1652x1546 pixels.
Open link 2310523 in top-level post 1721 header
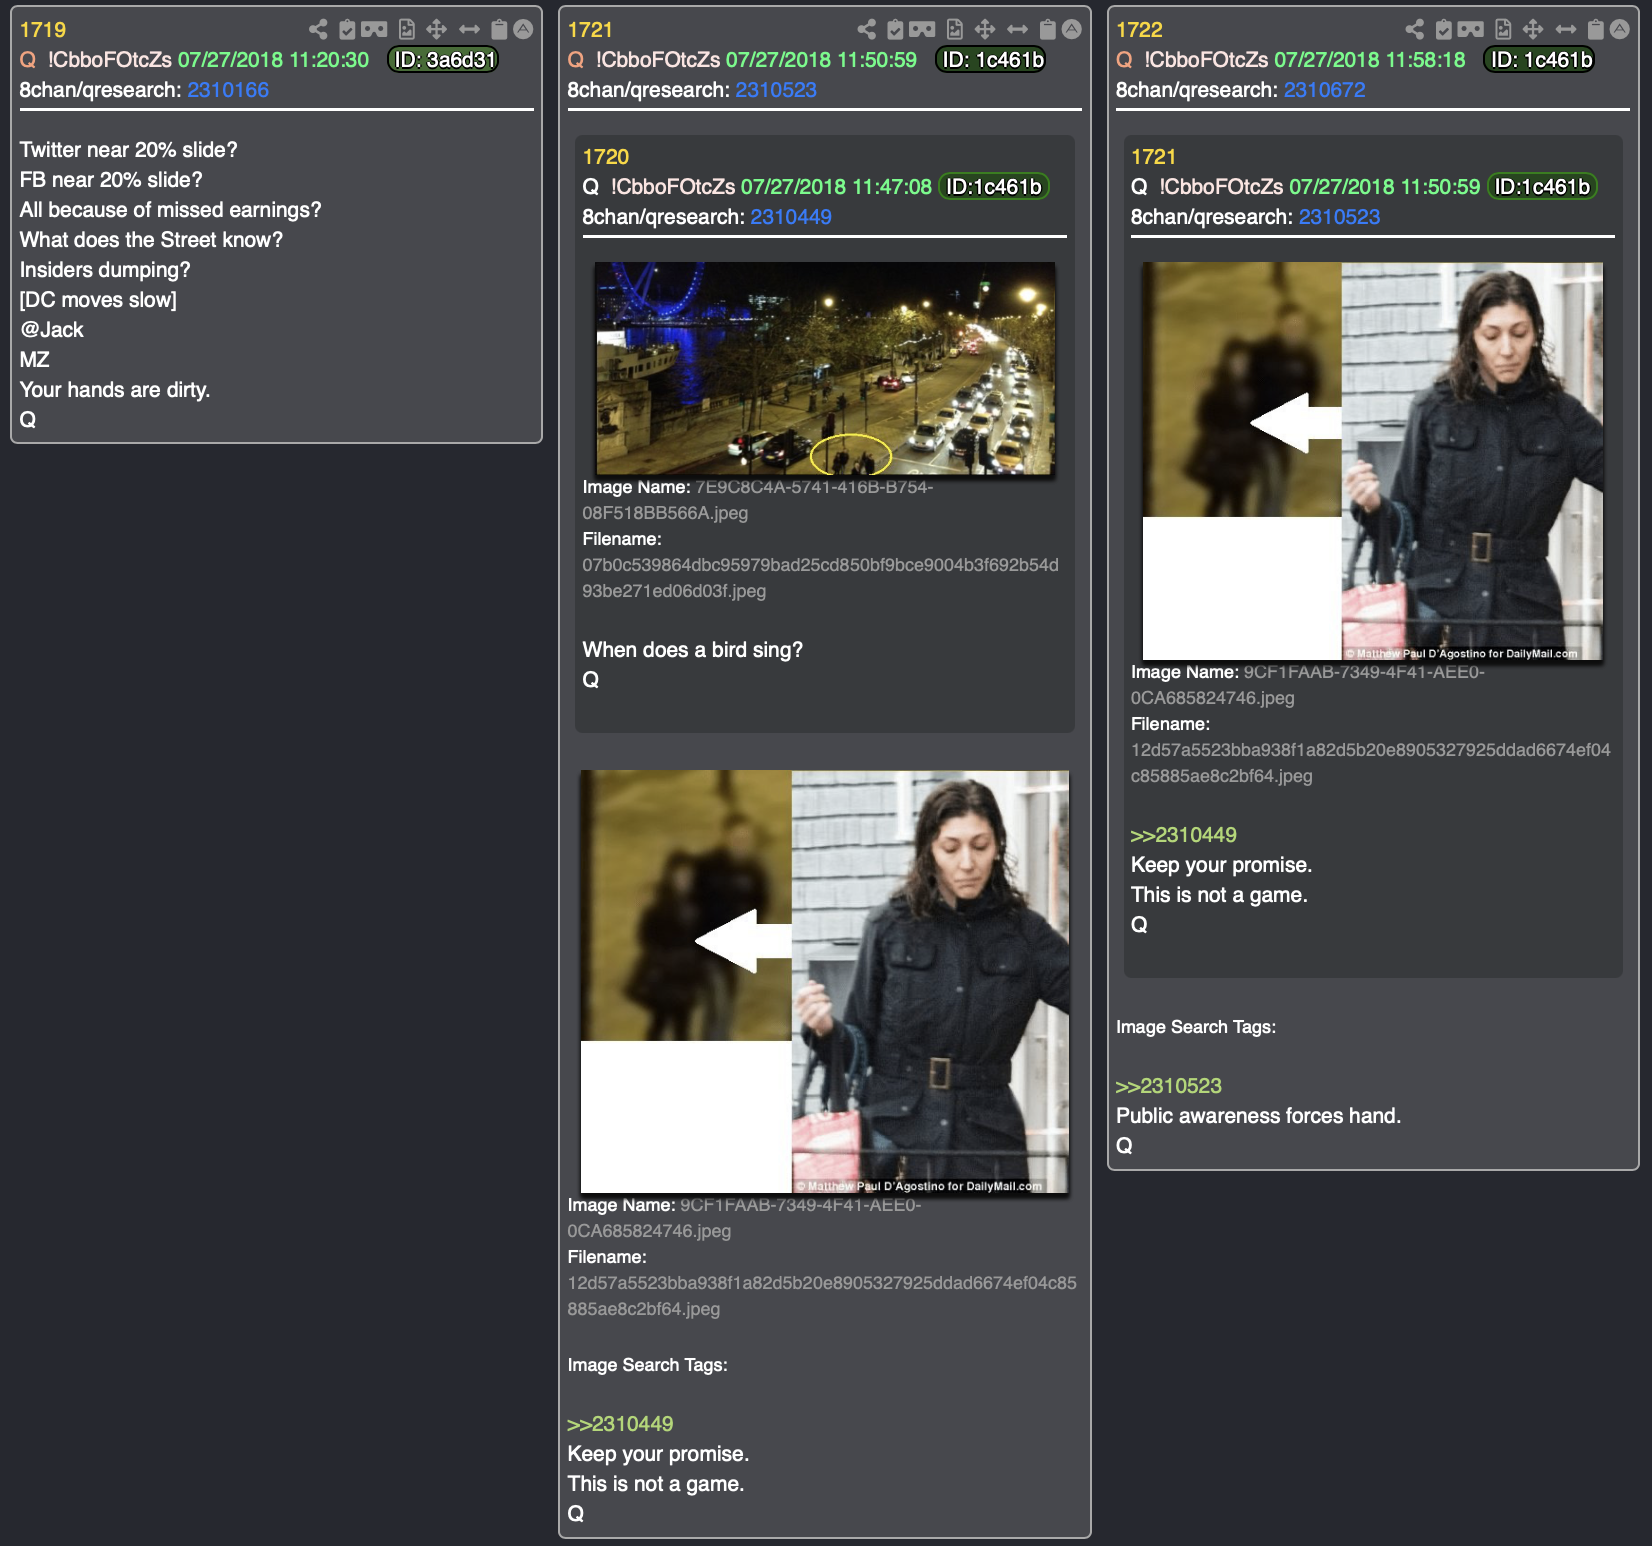coord(776,90)
